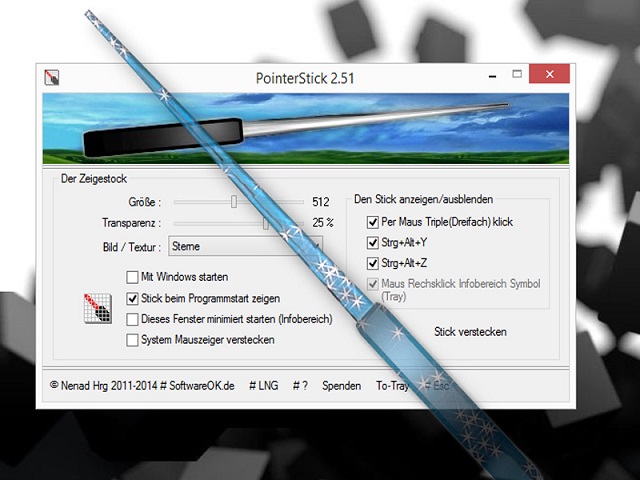
Task: Check Dieses Fenster minimiert starten option
Action: coord(132,319)
